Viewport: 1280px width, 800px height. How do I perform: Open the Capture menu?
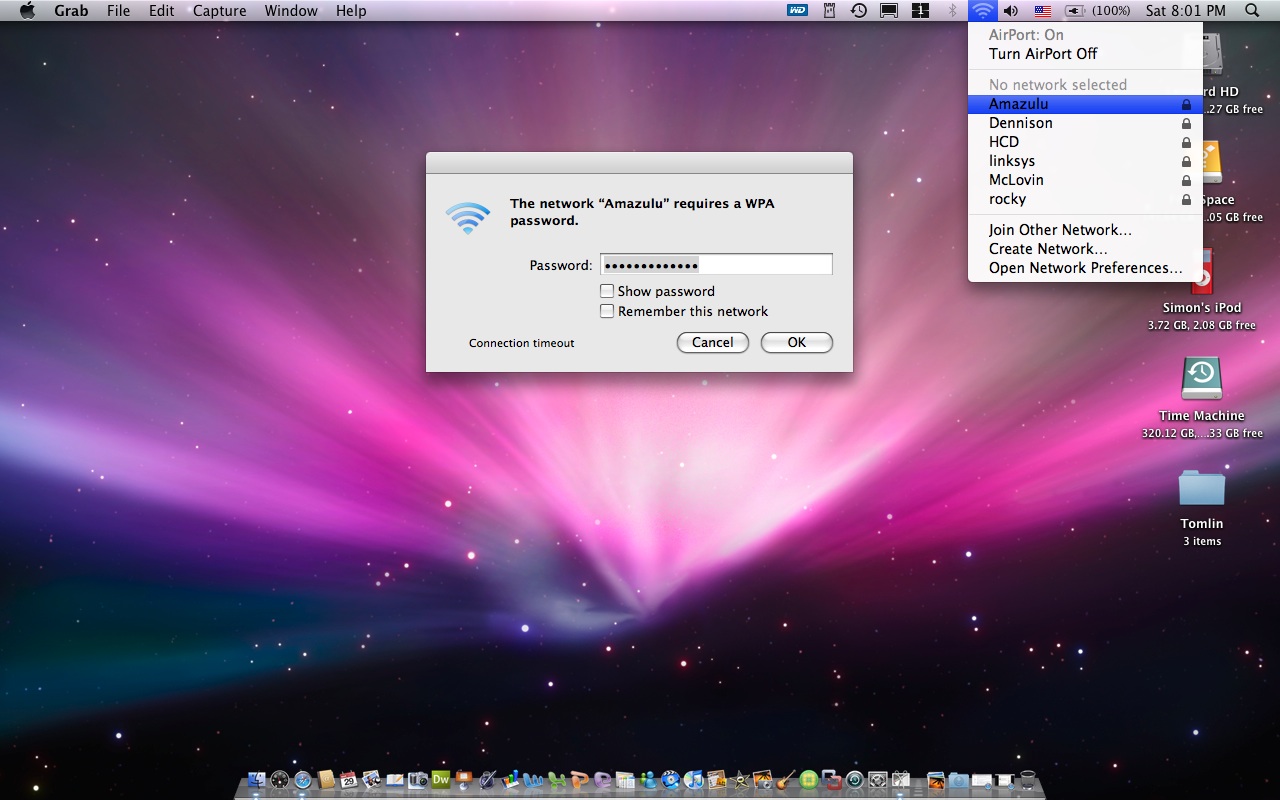(x=219, y=11)
